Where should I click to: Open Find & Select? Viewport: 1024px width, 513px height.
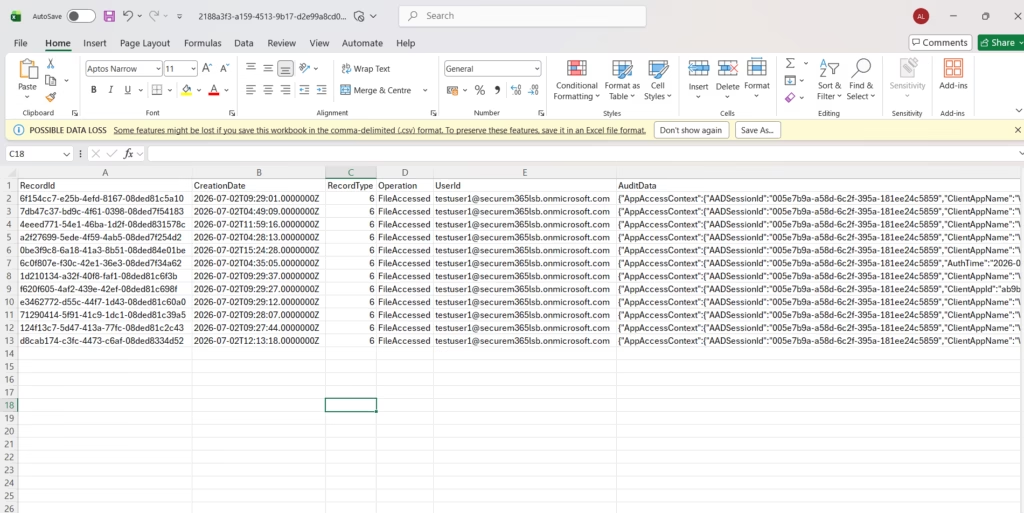[x=861, y=80]
